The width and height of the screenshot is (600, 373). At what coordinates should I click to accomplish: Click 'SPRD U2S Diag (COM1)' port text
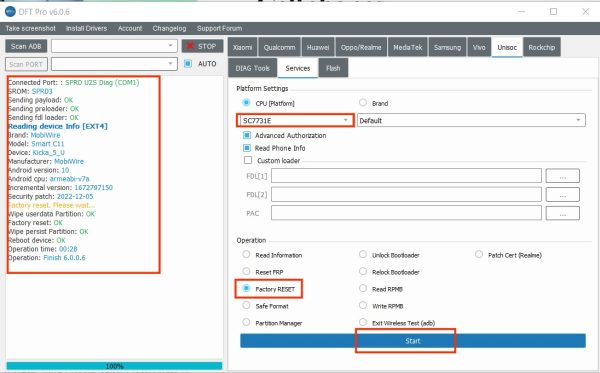tap(102, 82)
